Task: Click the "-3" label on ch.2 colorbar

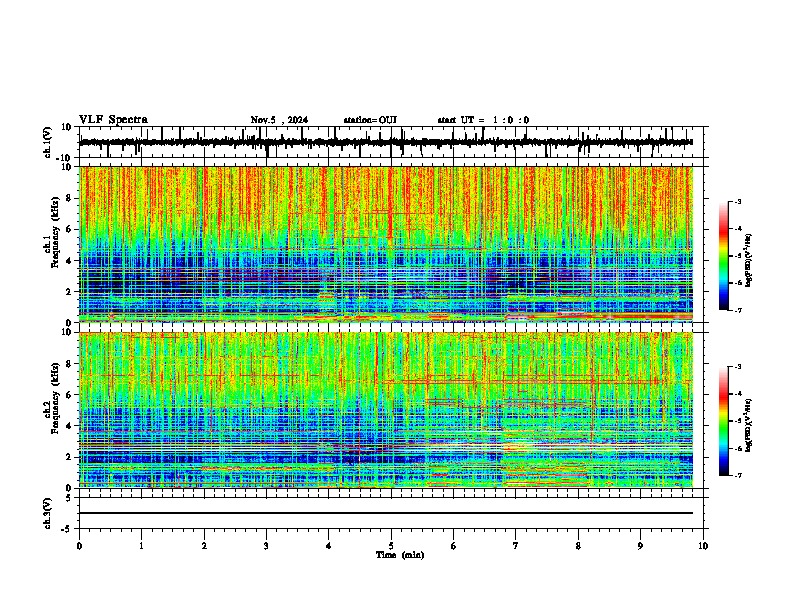Action: click(738, 367)
